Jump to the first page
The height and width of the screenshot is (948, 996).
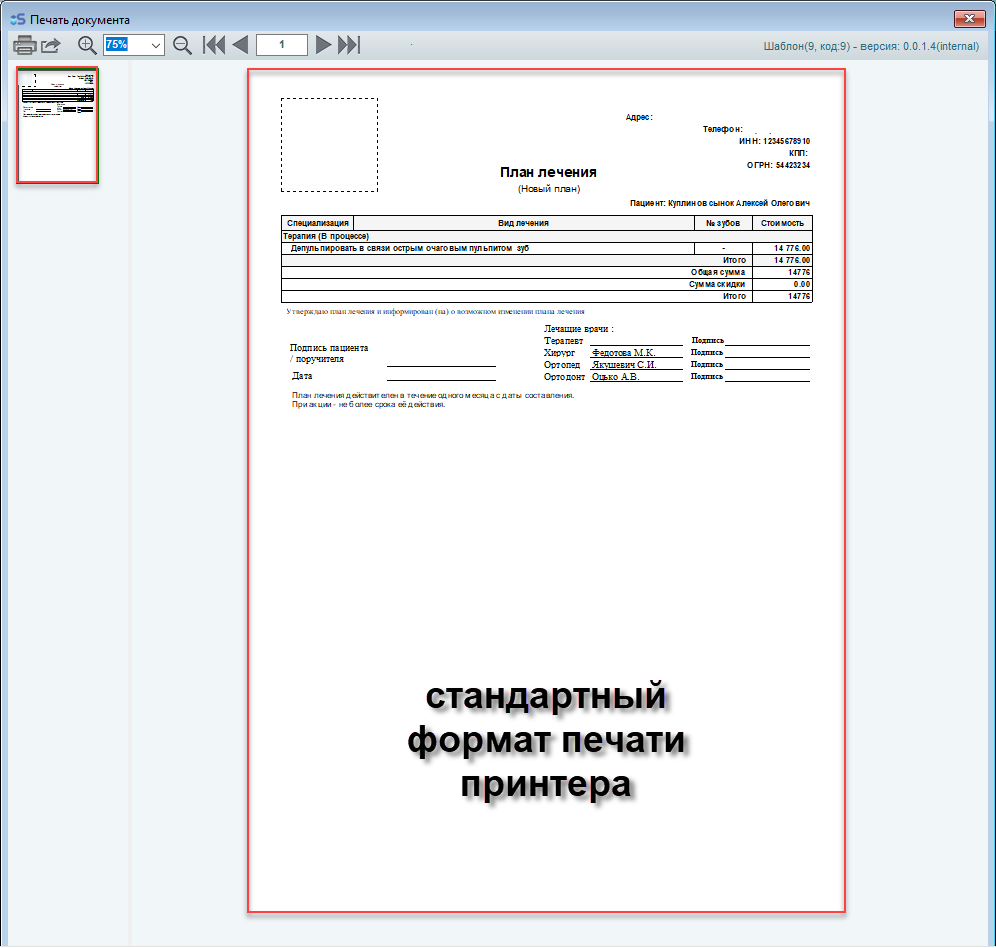tap(213, 45)
